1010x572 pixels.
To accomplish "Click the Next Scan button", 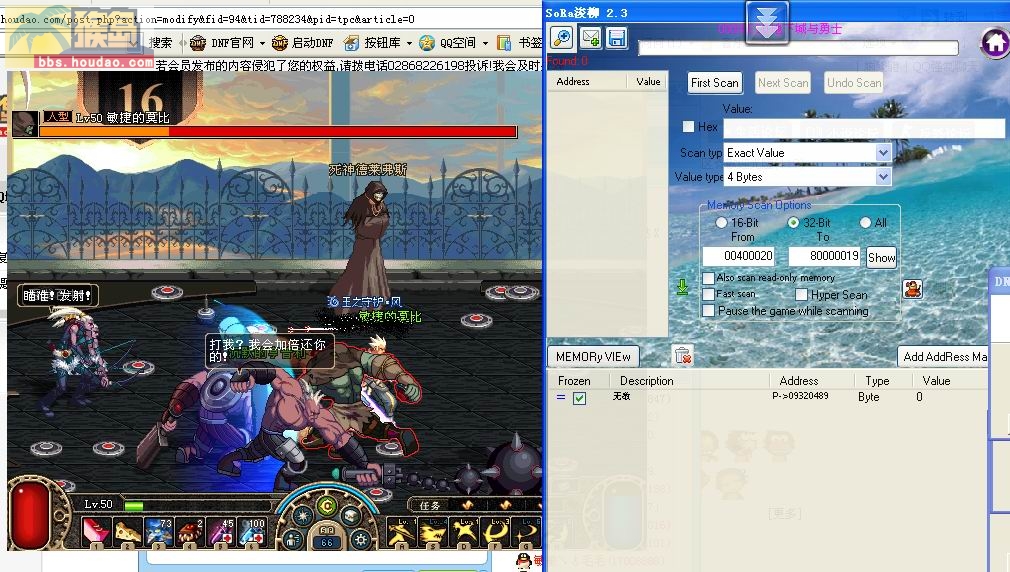I will (783, 82).
